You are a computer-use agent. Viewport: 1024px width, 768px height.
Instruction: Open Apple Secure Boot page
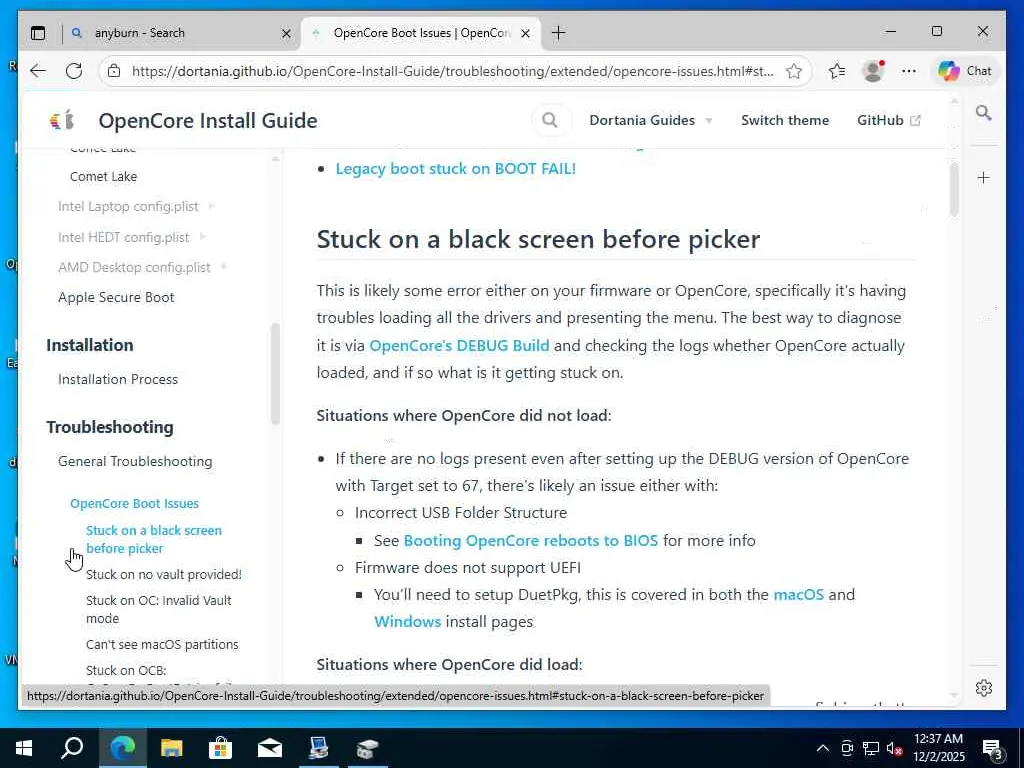click(116, 297)
